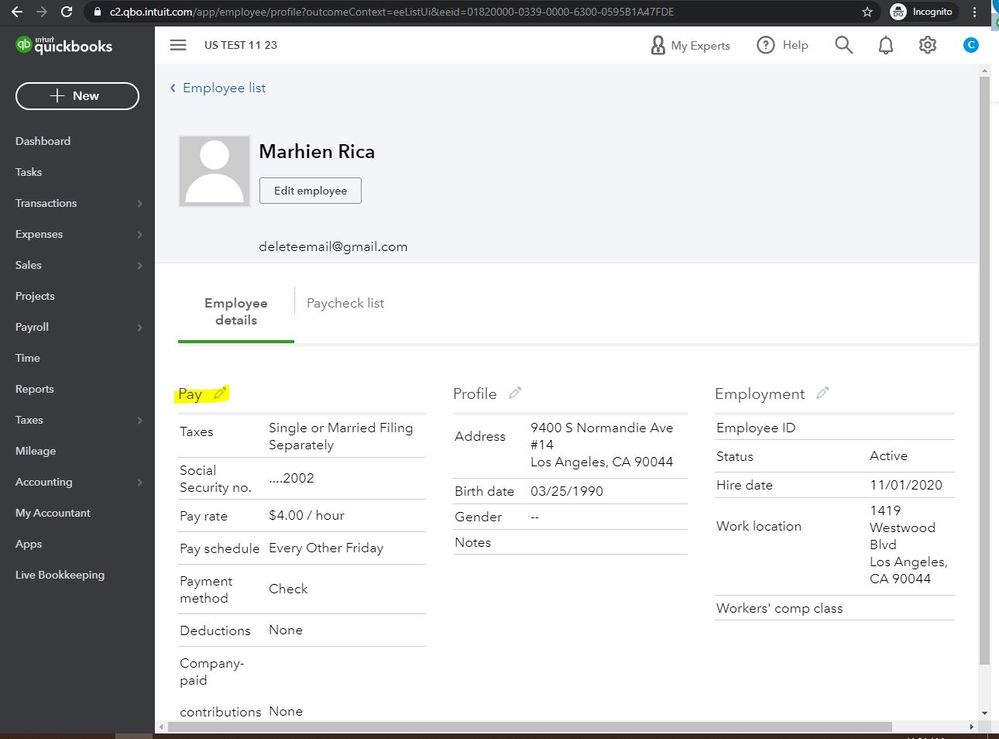Open Reports in the sidebar

coord(35,389)
